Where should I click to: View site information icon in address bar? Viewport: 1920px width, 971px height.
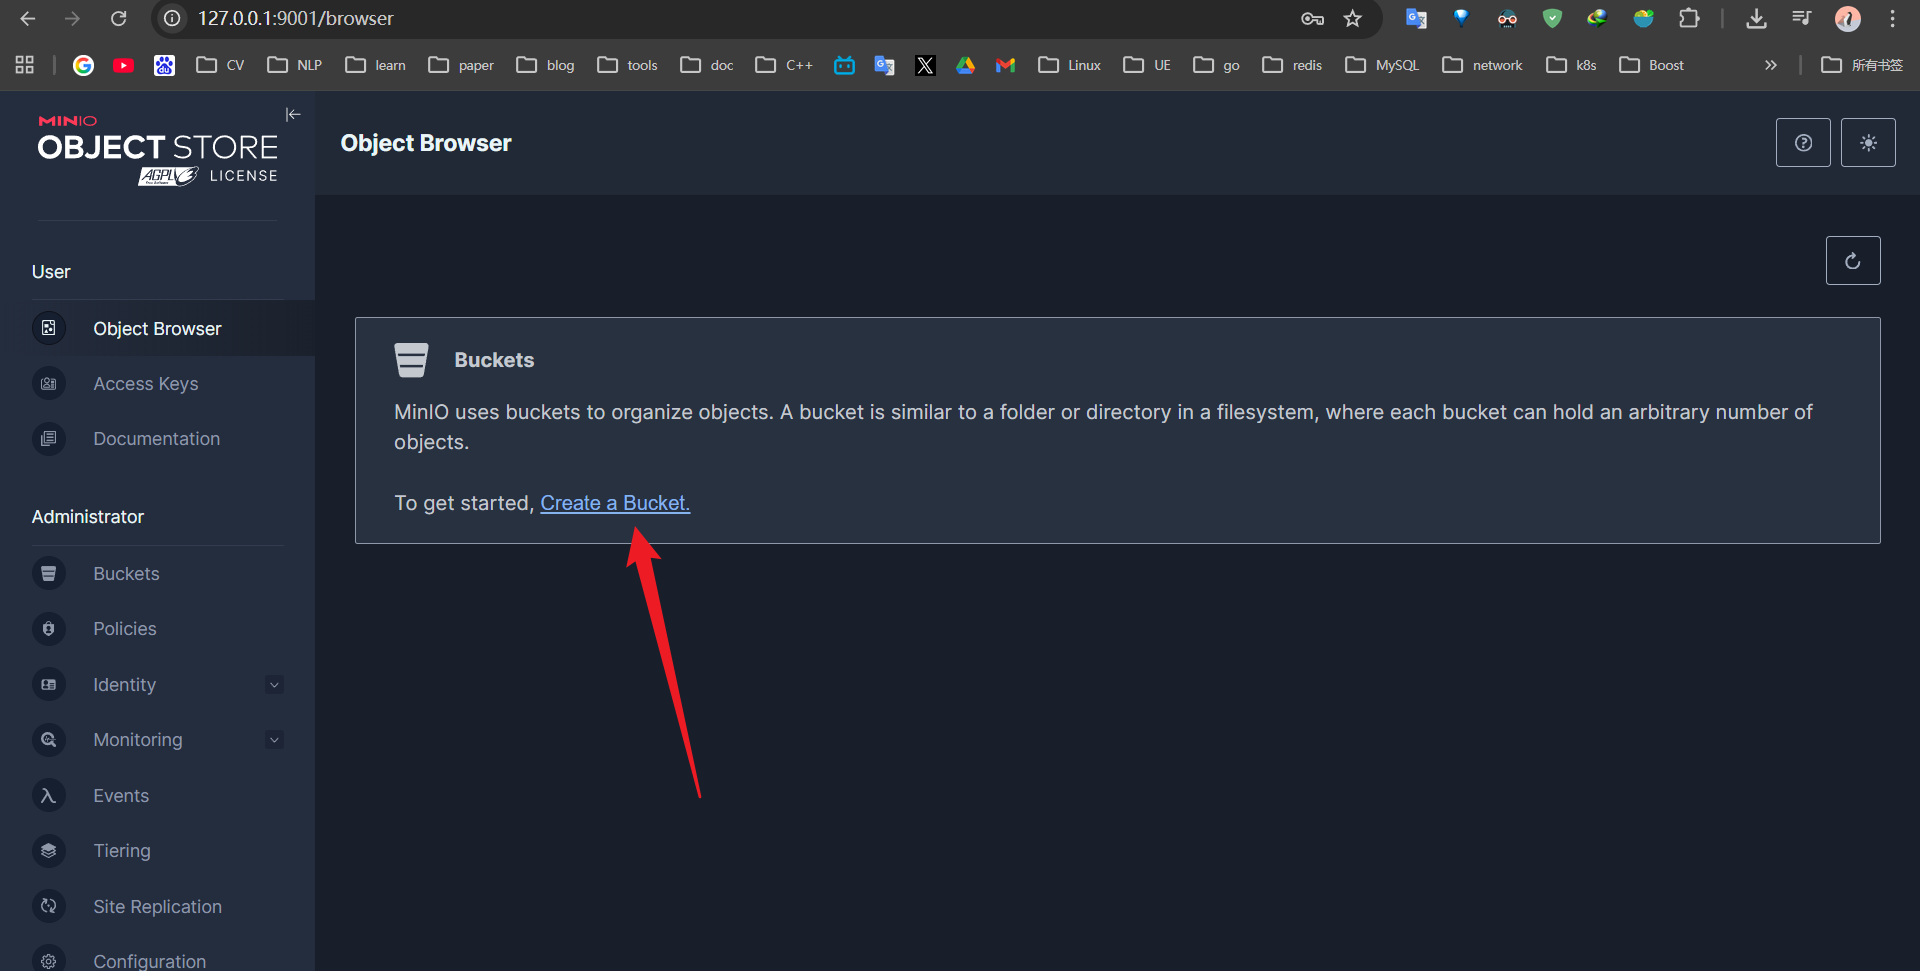click(x=172, y=18)
